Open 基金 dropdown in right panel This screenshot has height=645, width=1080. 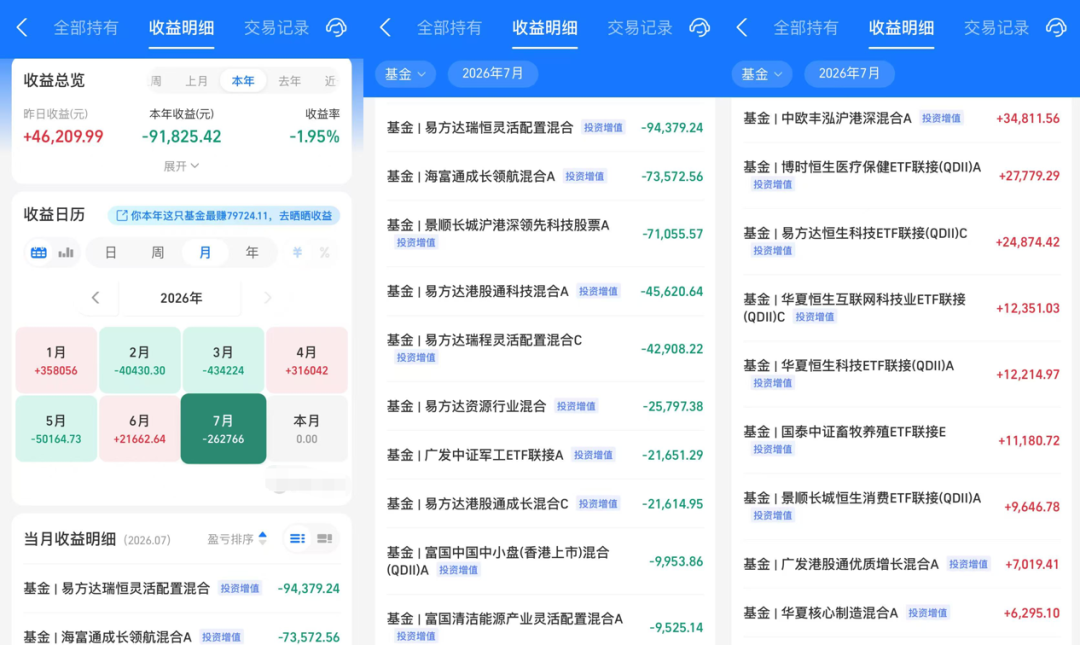coord(762,74)
